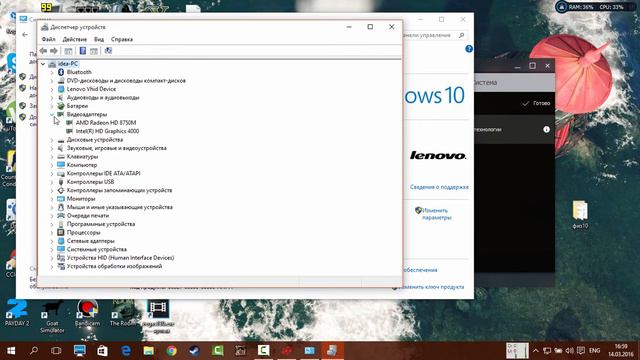Open the Windows Start button
Screen dimensions: 640x360
tap(11, 351)
